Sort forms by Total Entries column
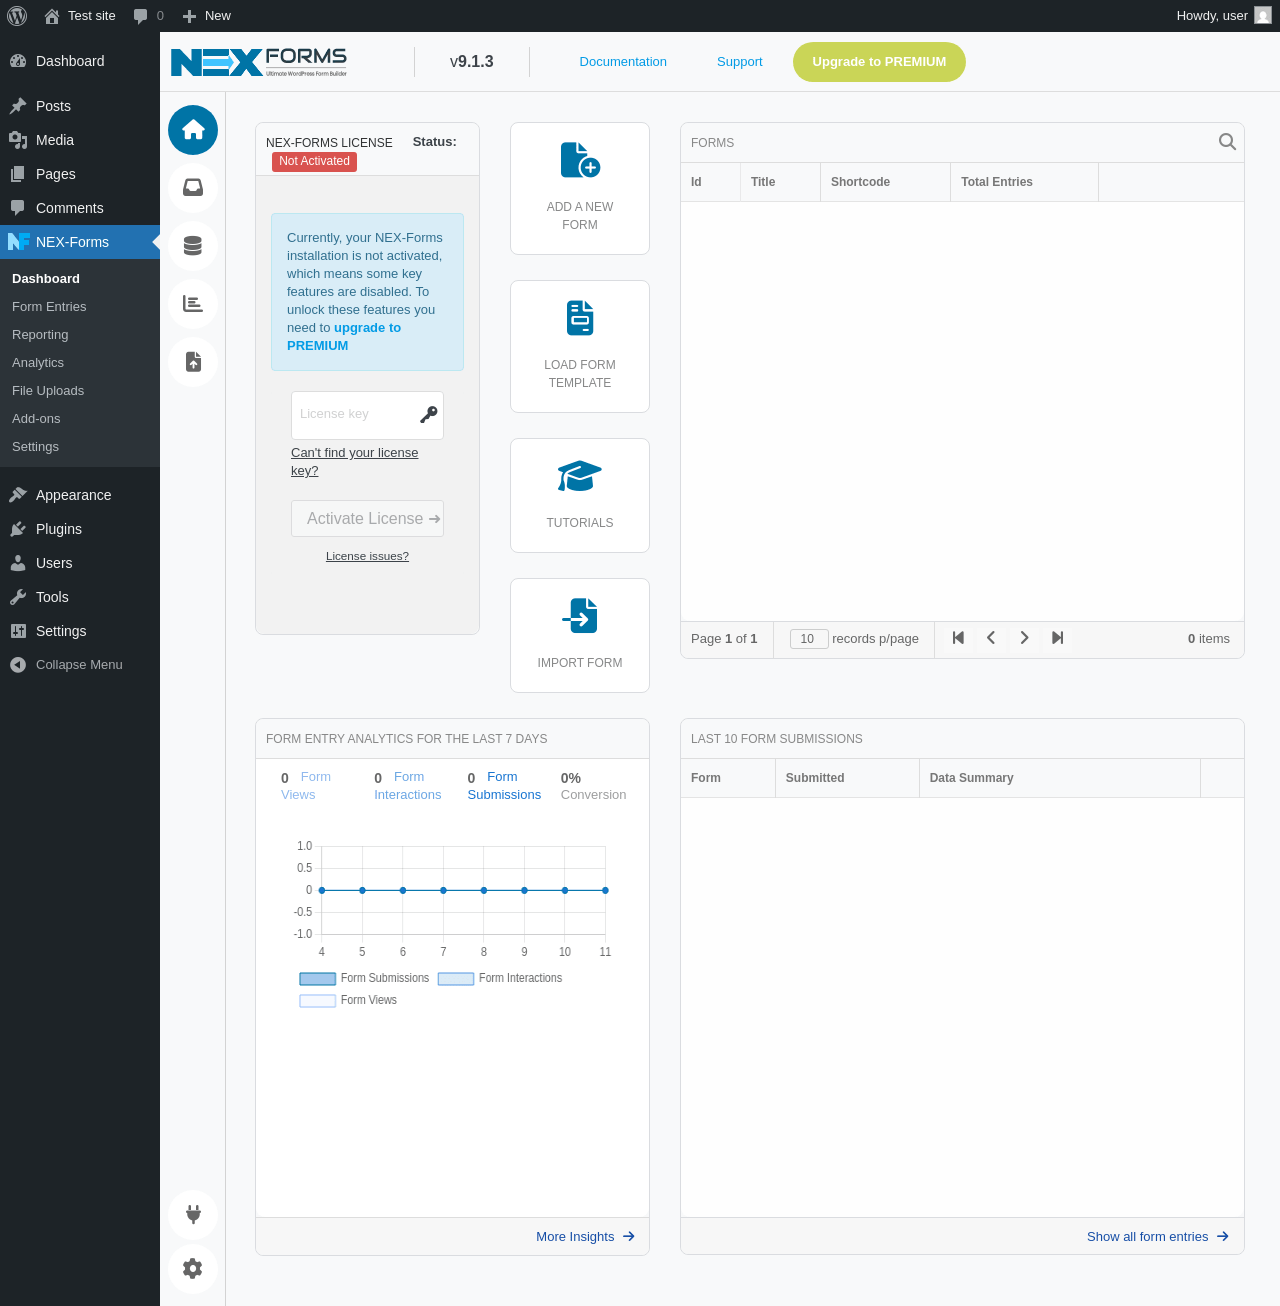Viewport: 1280px width, 1306px height. click(x=1024, y=182)
